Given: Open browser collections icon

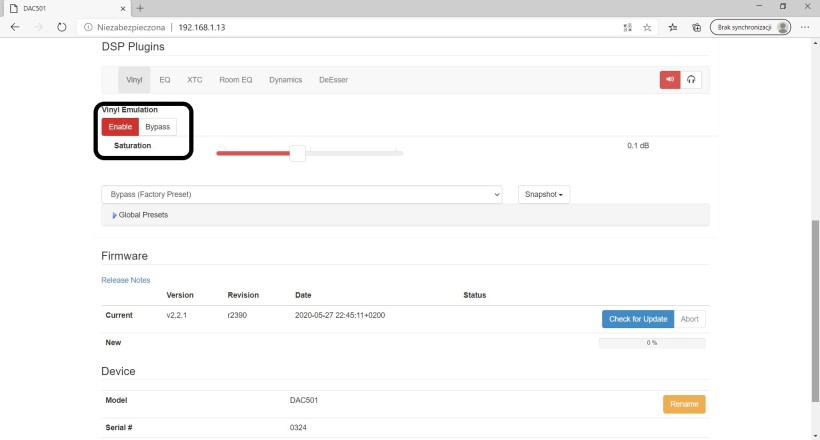Looking at the screenshot, I should point(697,27).
